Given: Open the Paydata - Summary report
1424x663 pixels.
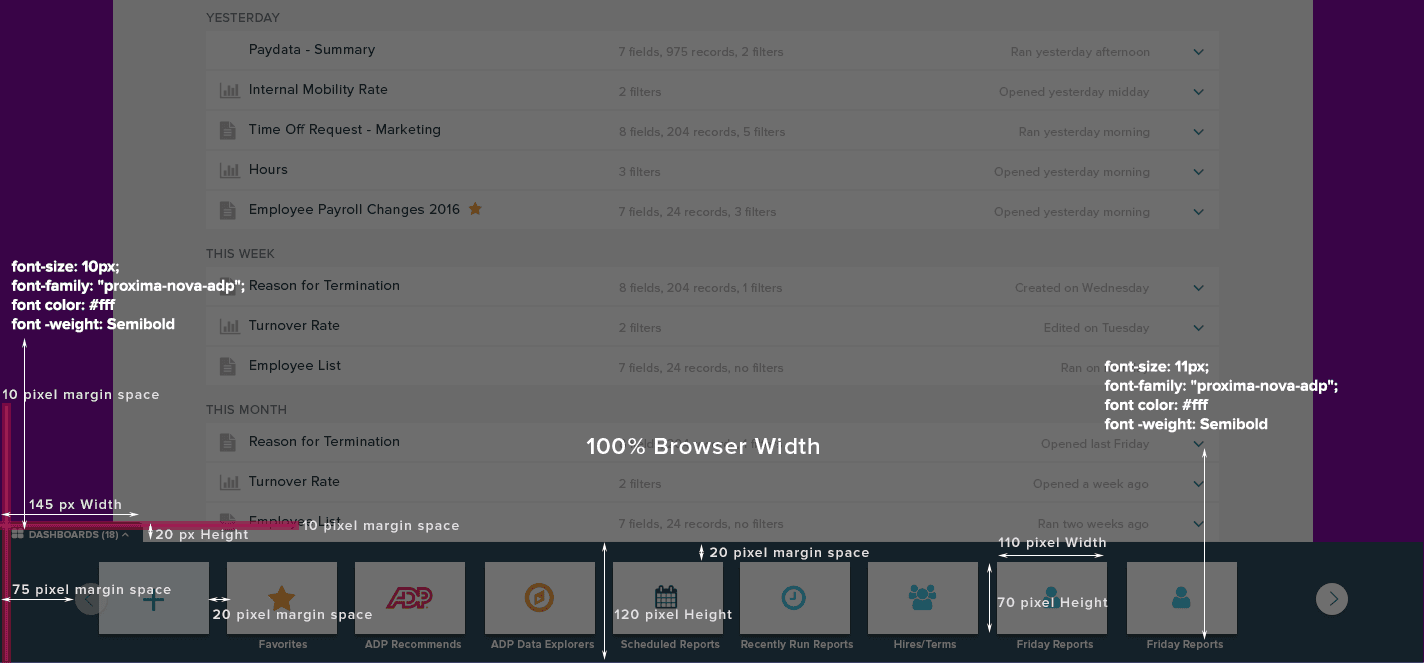Looking at the screenshot, I should (x=312, y=50).
